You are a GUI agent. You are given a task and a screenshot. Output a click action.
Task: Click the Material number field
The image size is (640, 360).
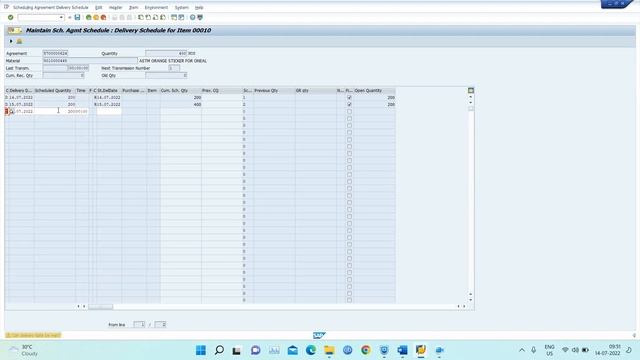coord(90,61)
